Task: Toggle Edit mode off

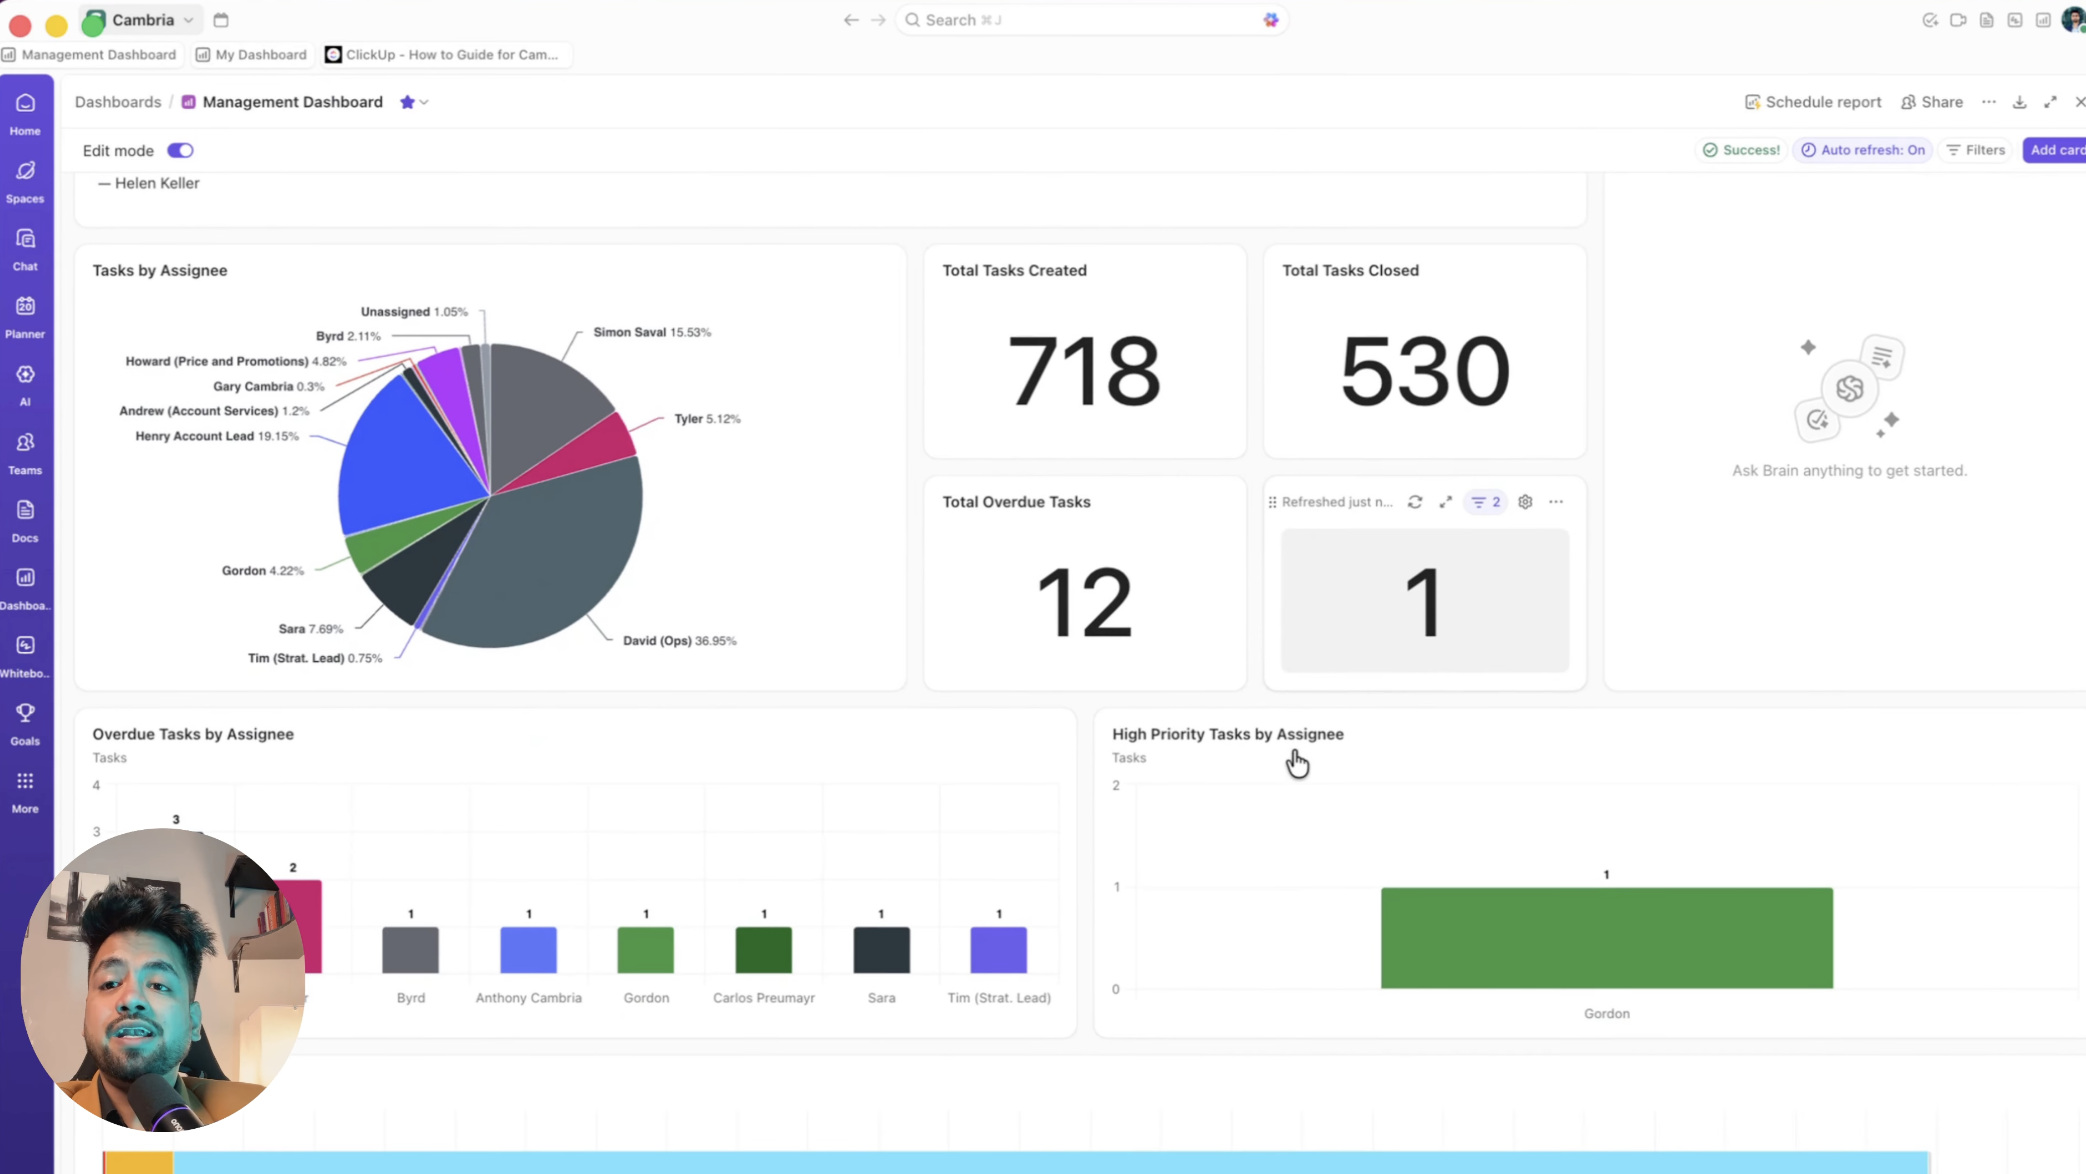Action: (x=180, y=150)
